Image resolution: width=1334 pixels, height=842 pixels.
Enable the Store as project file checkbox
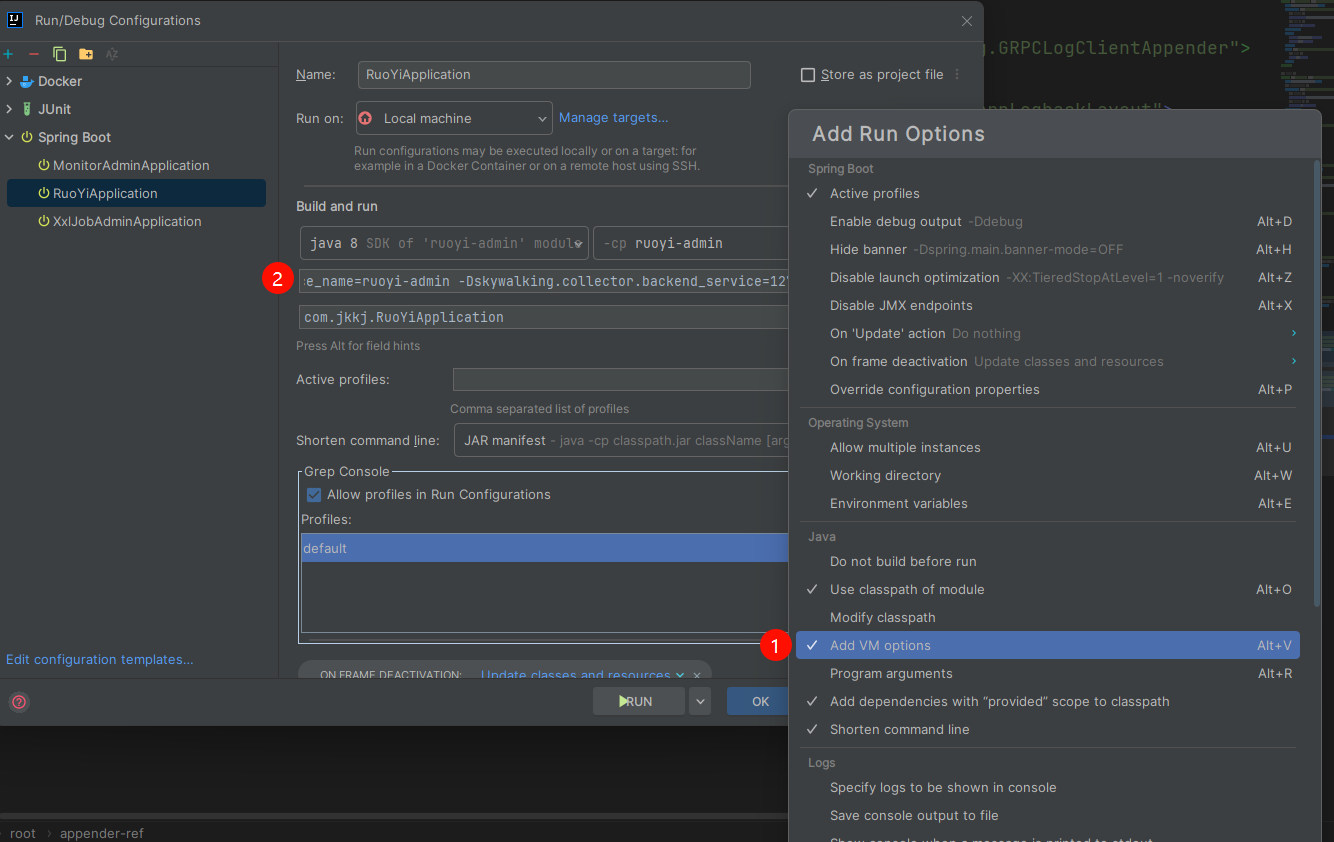808,75
